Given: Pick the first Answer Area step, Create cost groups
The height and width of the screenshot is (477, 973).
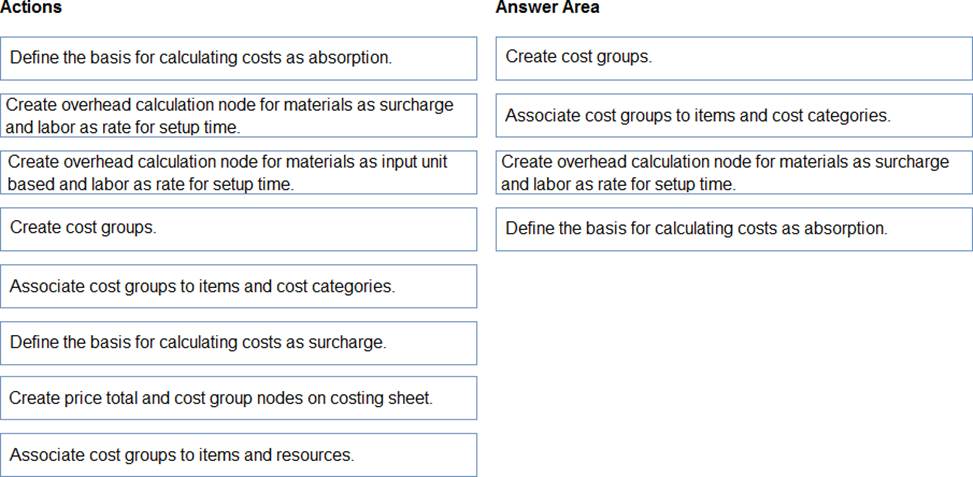Looking at the screenshot, I should (x=733, y=58).
